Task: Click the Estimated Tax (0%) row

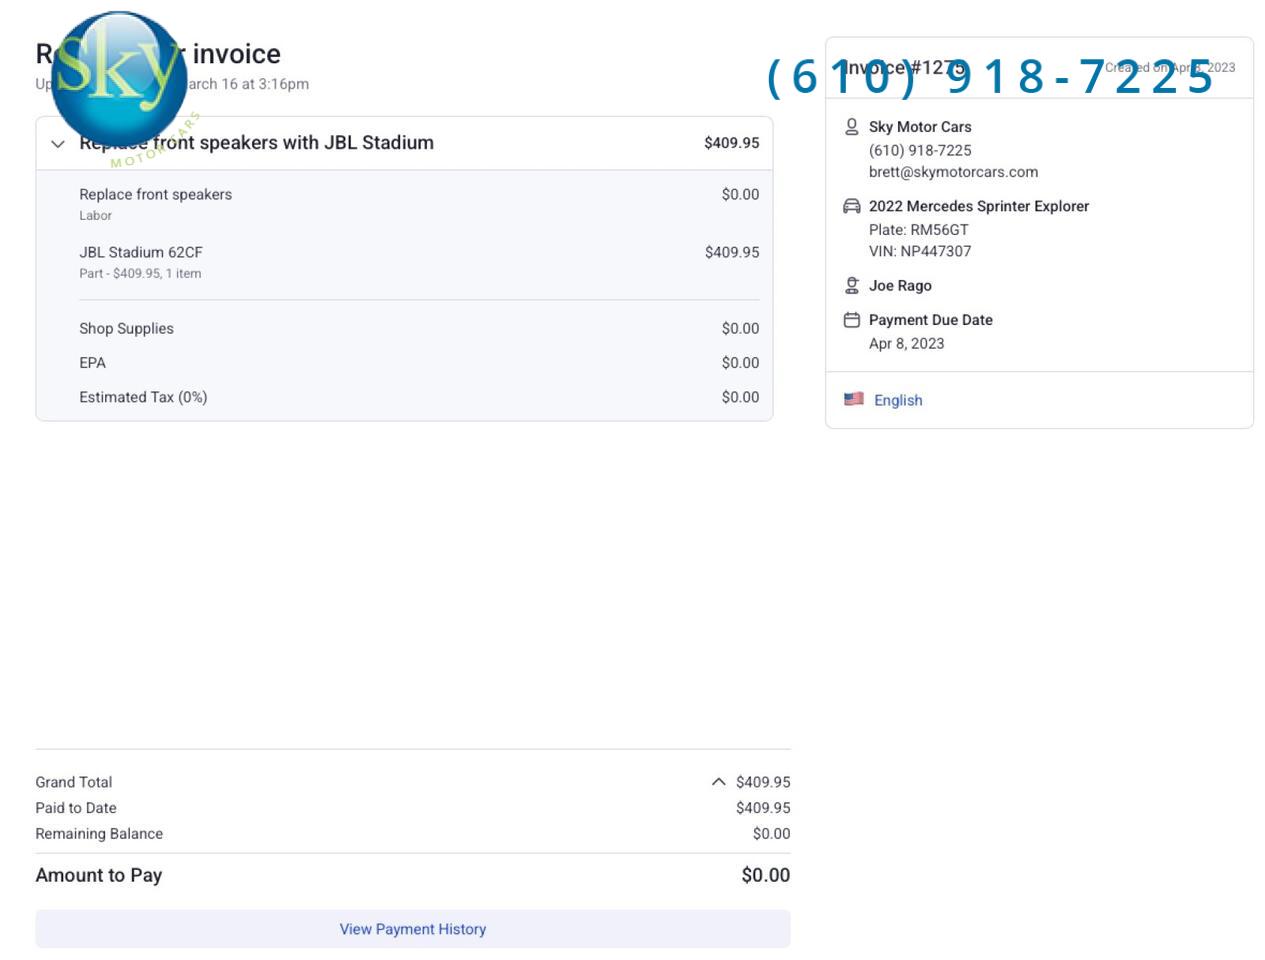Action: point(143,397)
